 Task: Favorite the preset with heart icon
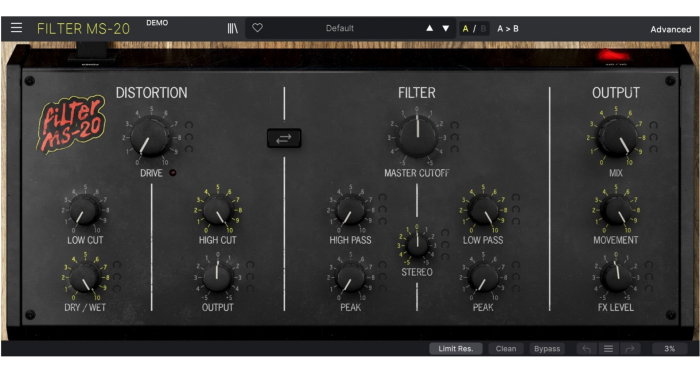tap(257, 28)
